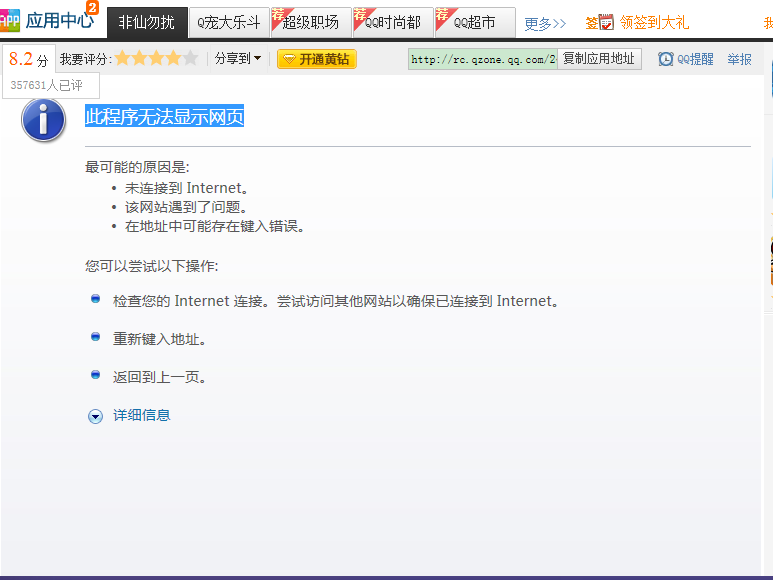Screen dimensions: 773x580
Task: Rate the app two stars
Action: click(x=140, y=58)
